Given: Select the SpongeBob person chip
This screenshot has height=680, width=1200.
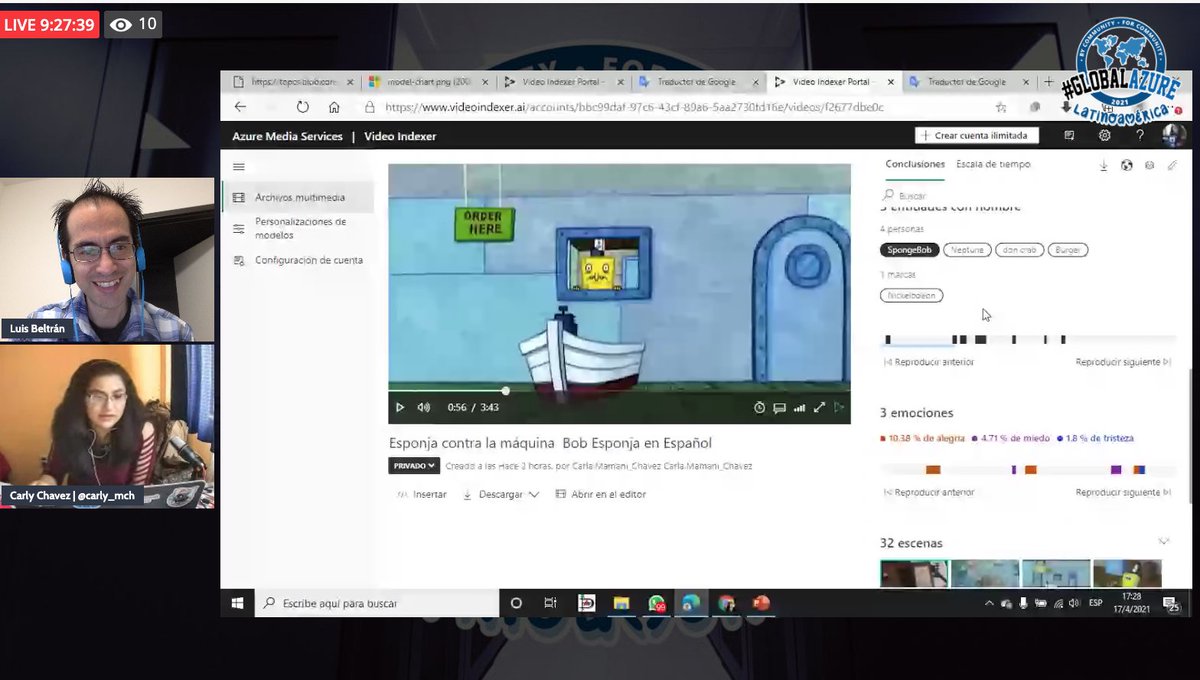Looking at the screenshot, I should [908, 250].
